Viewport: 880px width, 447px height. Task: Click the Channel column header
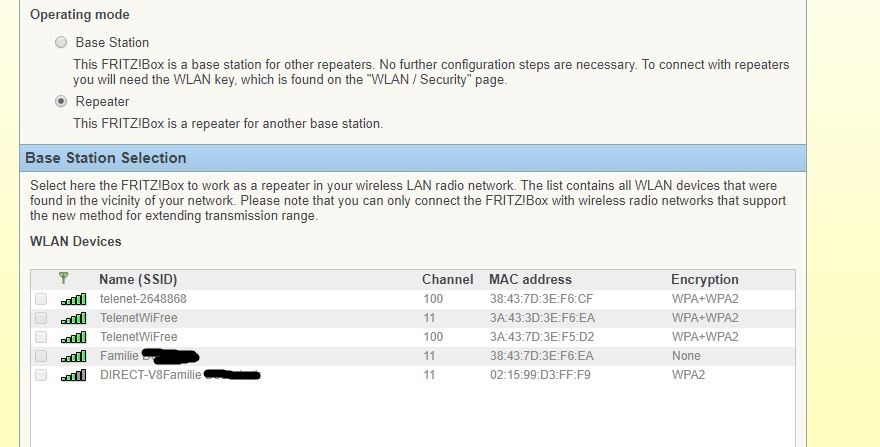447,280
